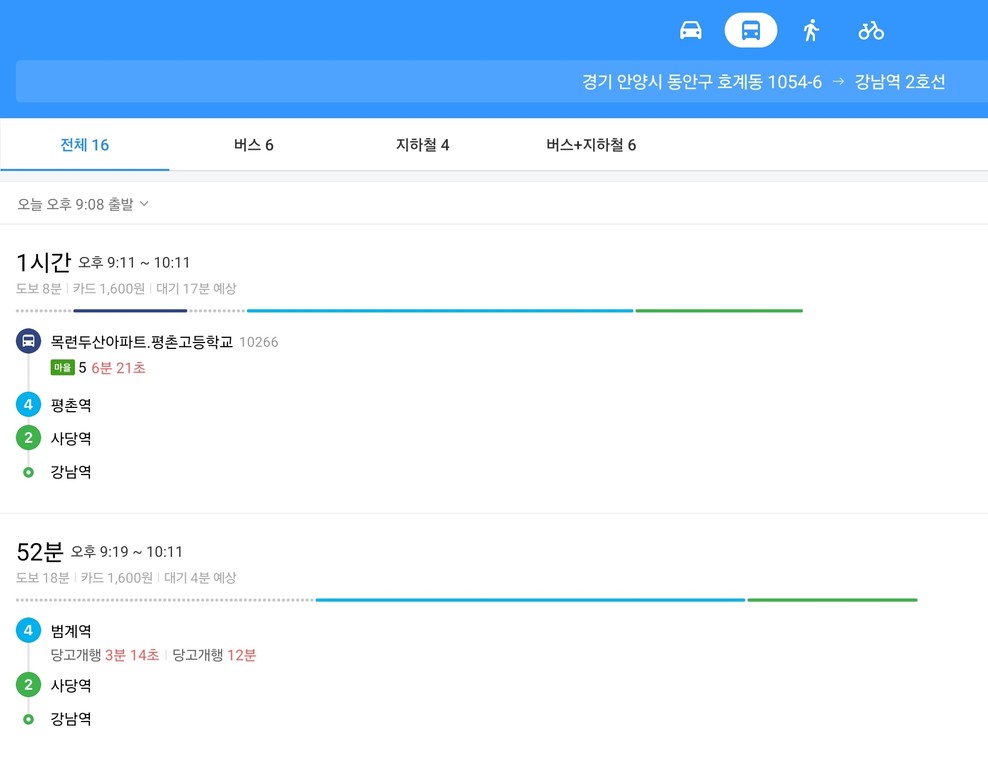Screen dimensions: 988x760
Task: Switch to car driving directions icon
Action: coord(691,30)
